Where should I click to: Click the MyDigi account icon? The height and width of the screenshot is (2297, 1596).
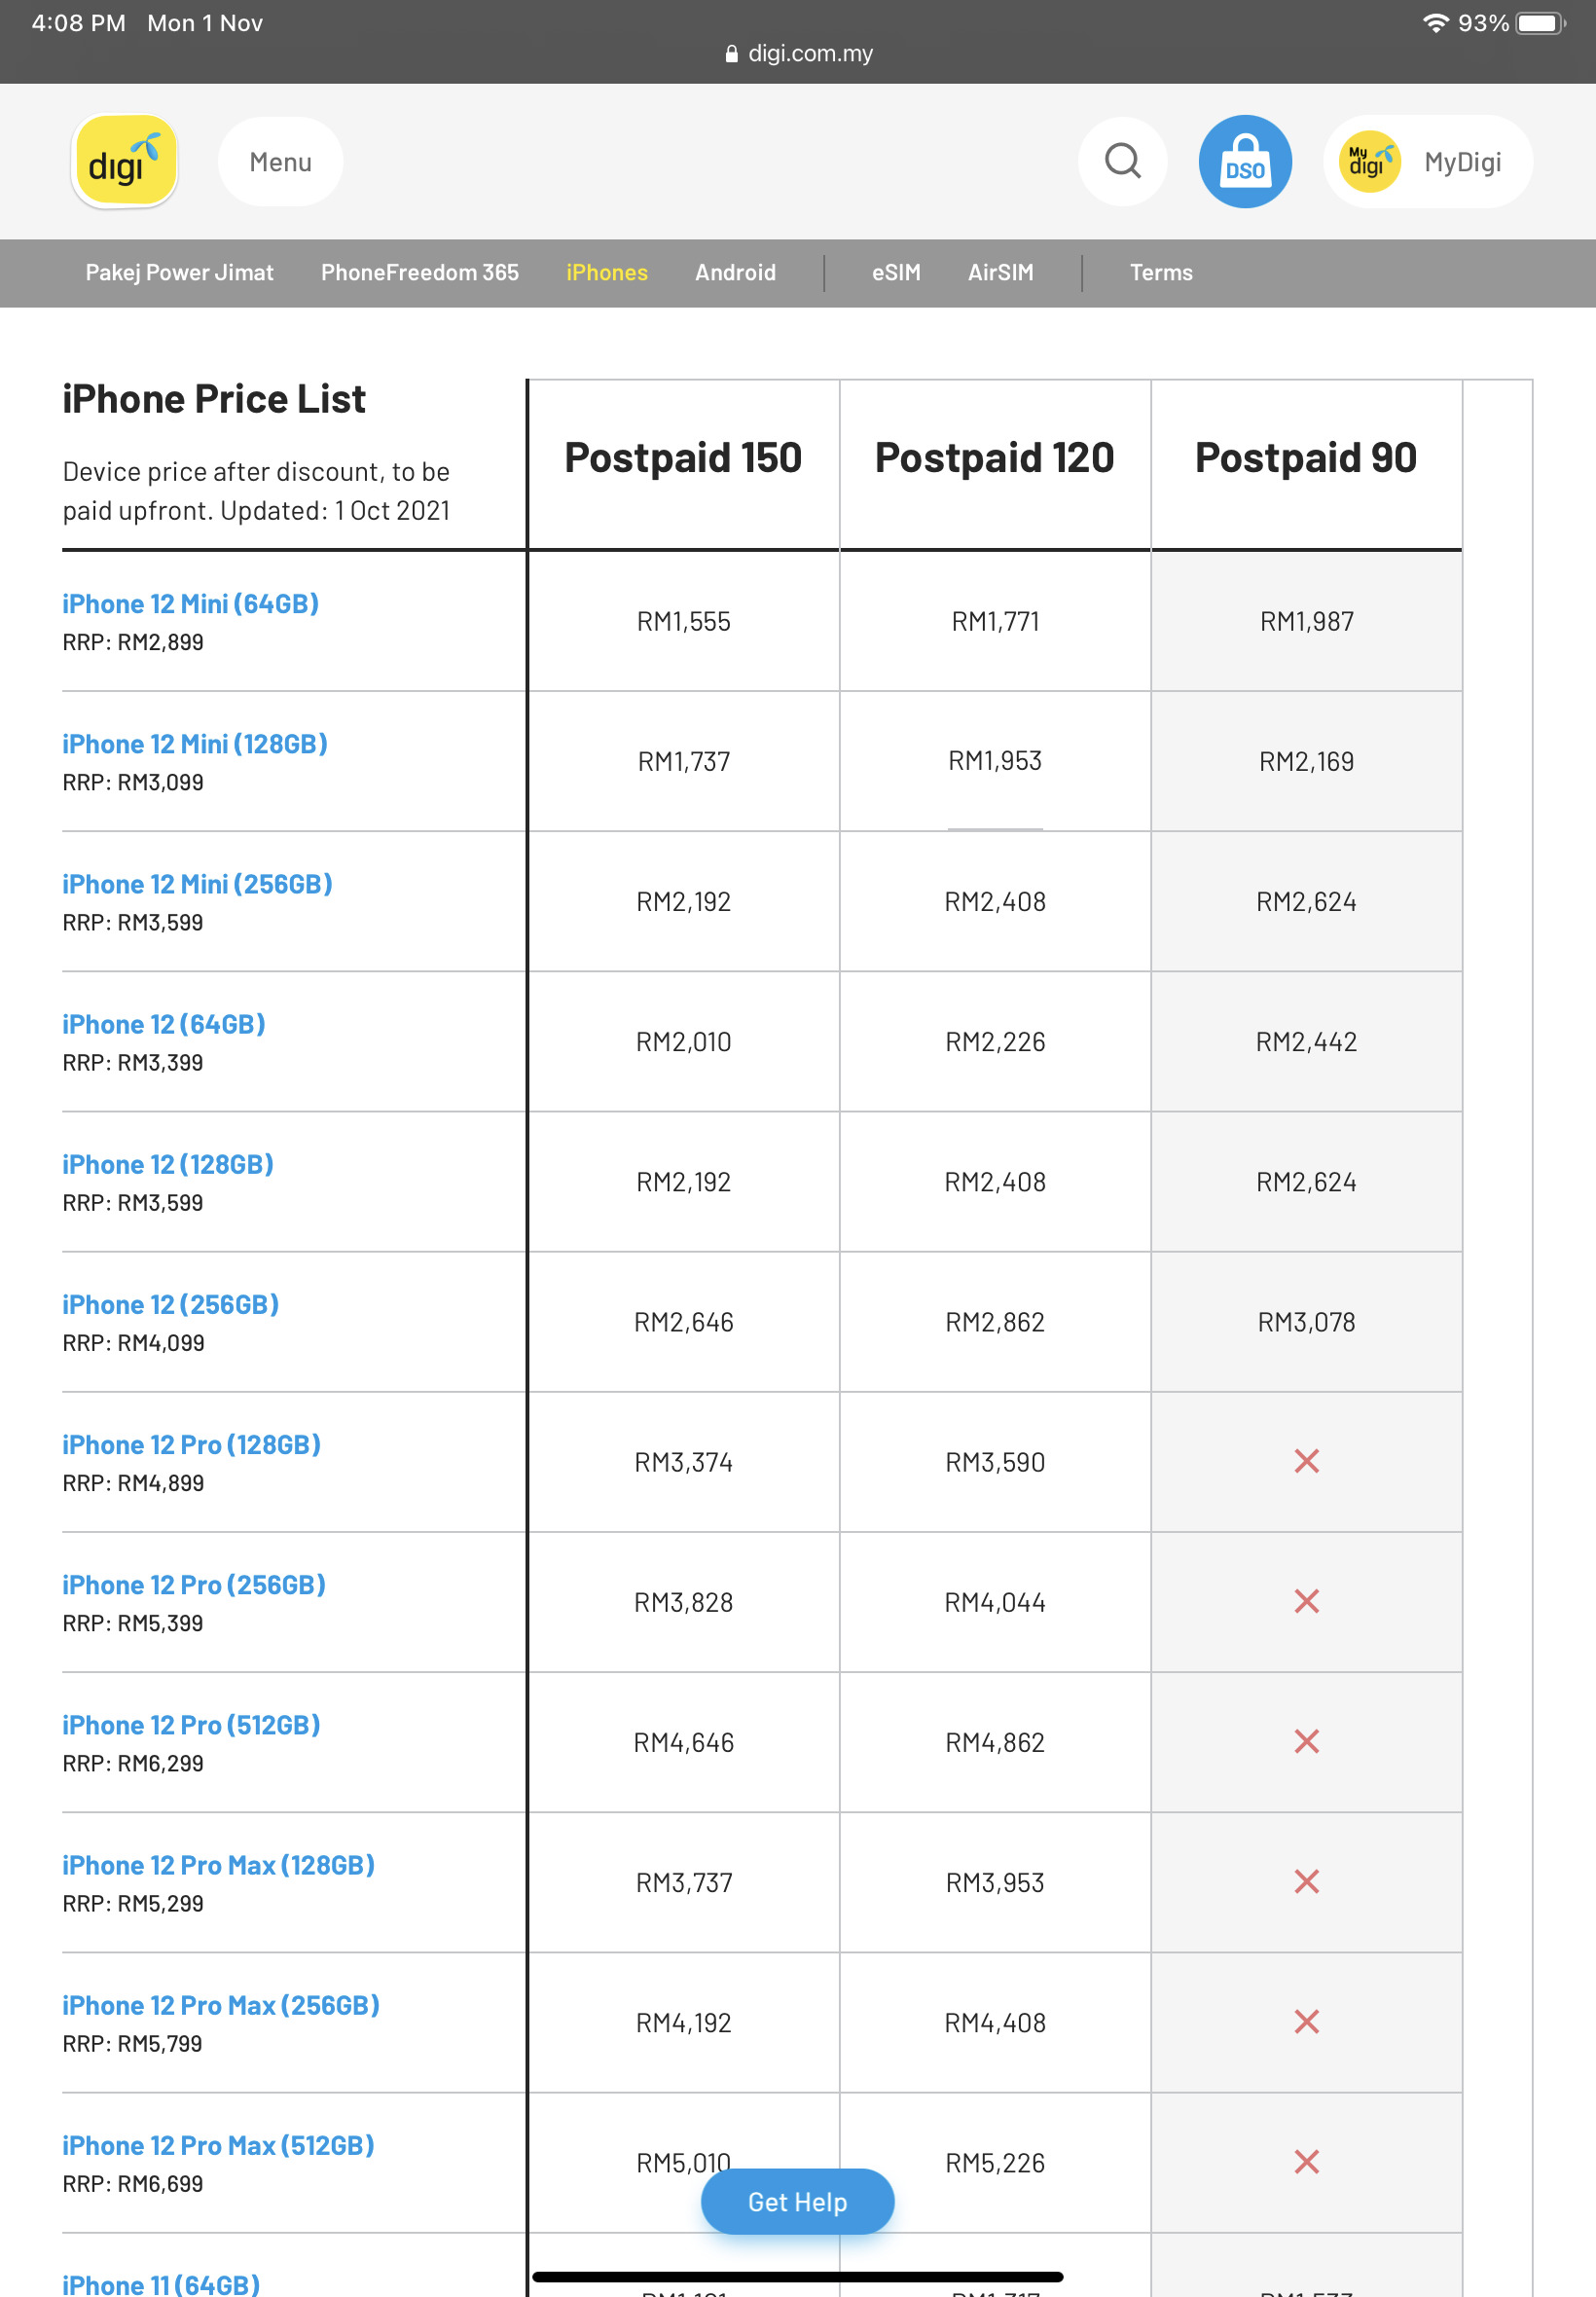pyautogui.click(x=1370, y=162)
